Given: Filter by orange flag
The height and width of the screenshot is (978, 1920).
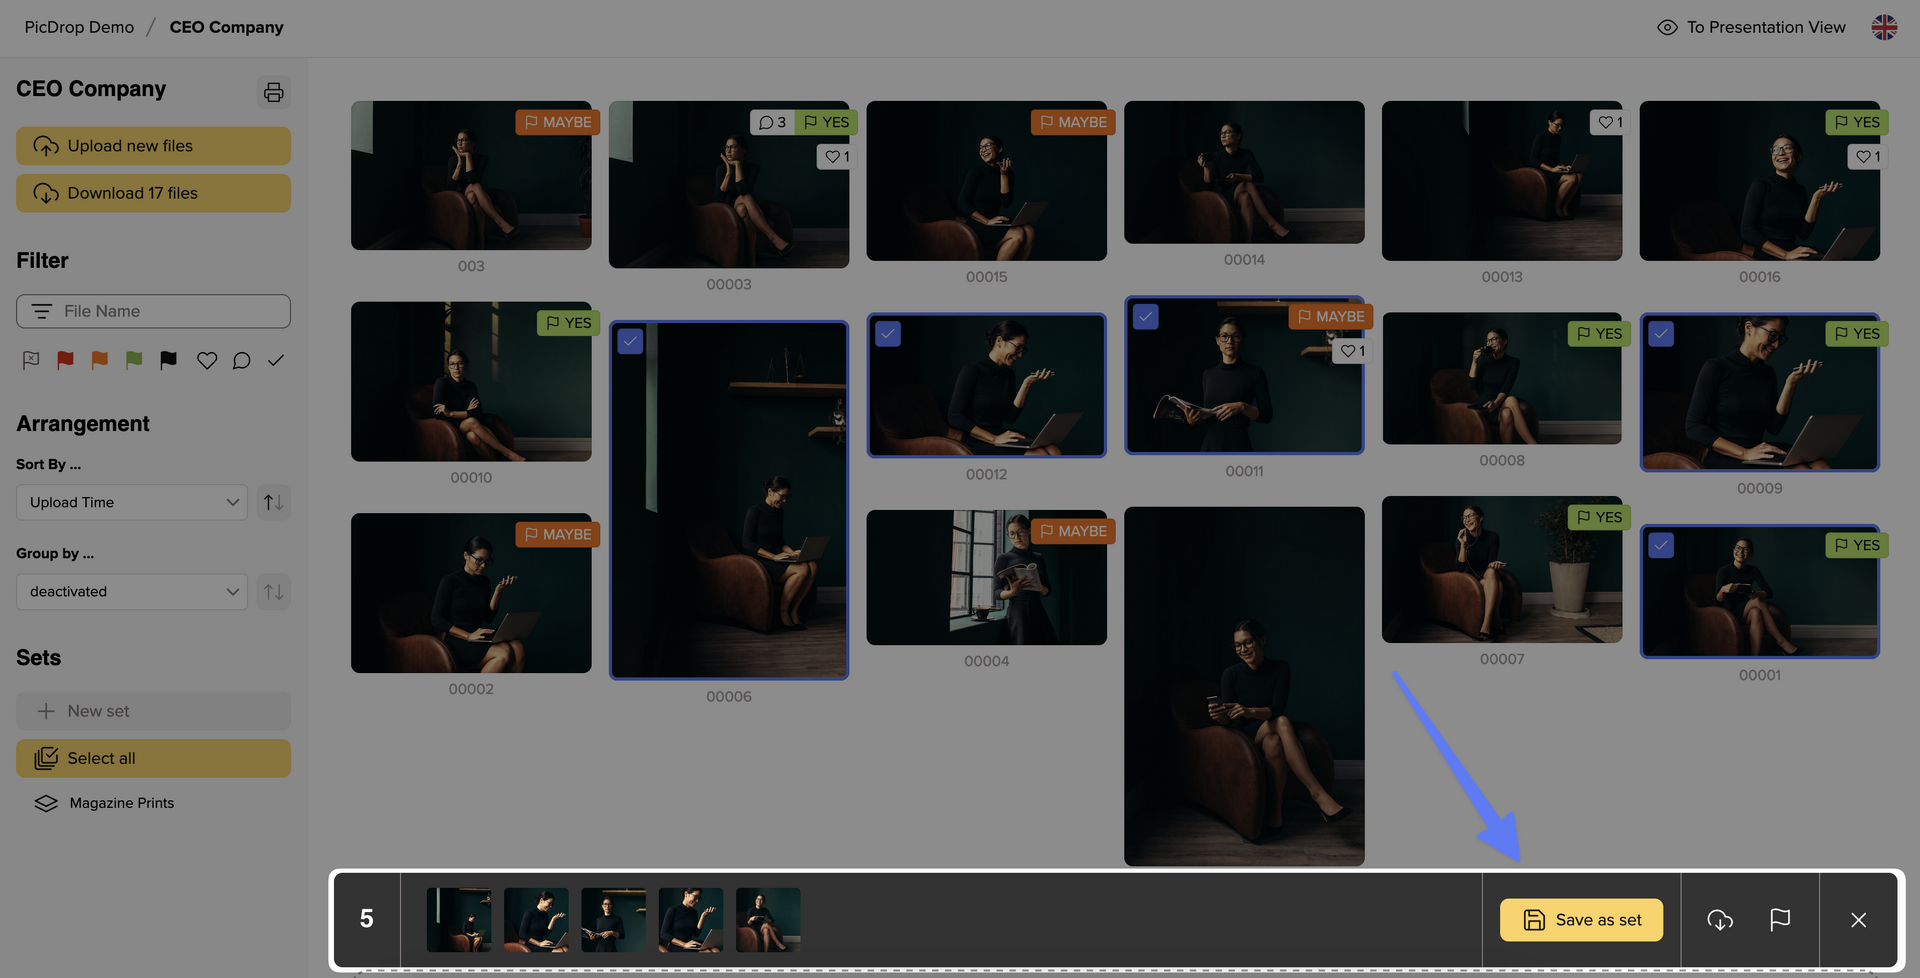Looking at the screenshot, I should 99,360.
